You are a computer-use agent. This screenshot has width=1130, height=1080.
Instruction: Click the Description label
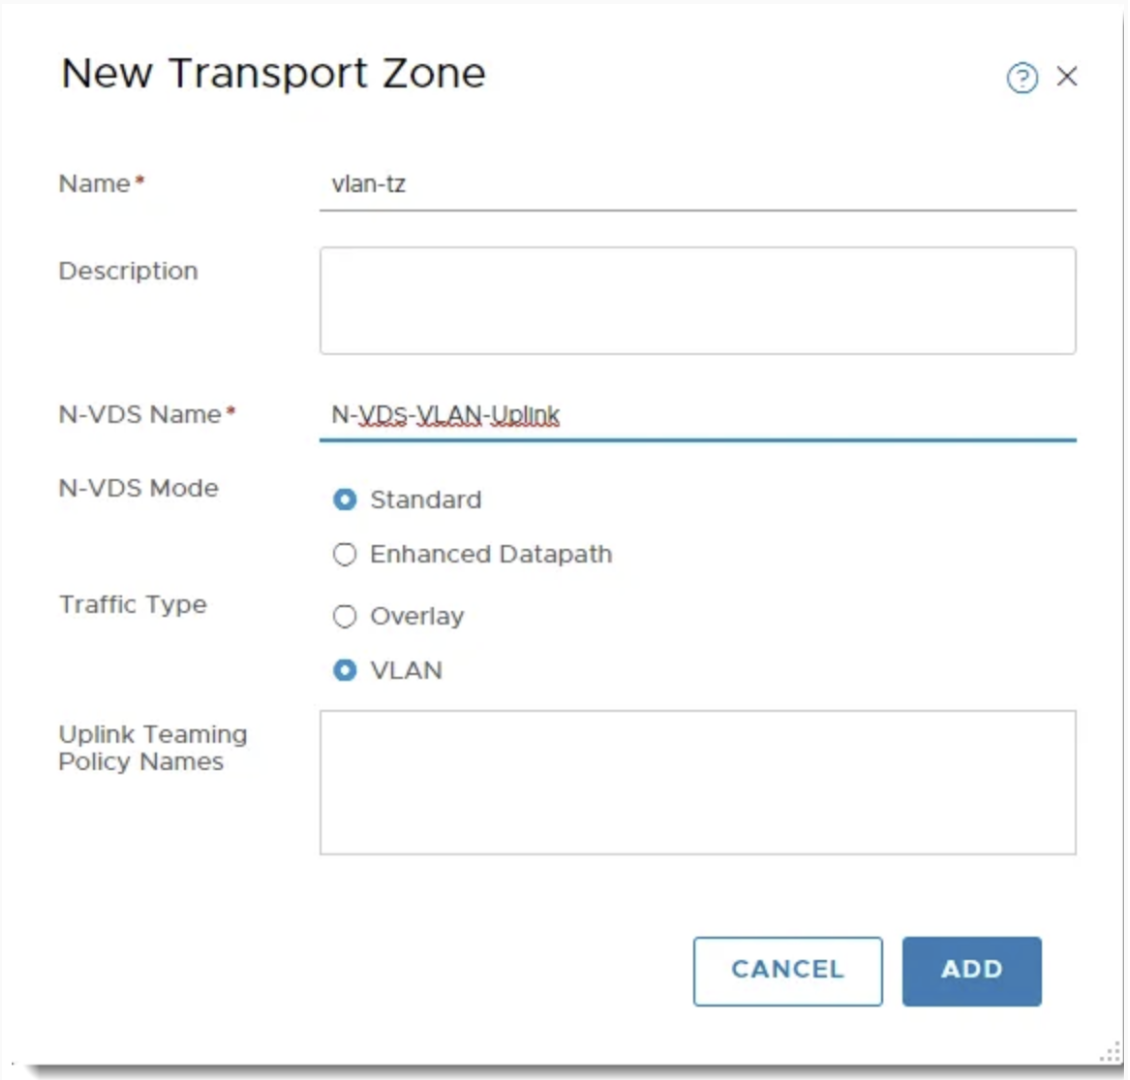coord(128,271)
